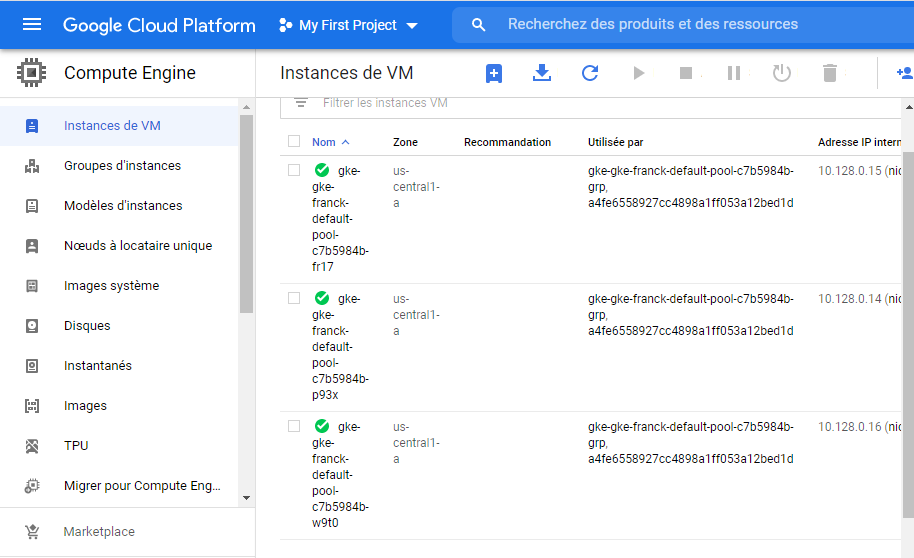The height and width of the screenshot is (558, 914).
Task: Click the Zone column header
Action: click(x=405, y=142)
